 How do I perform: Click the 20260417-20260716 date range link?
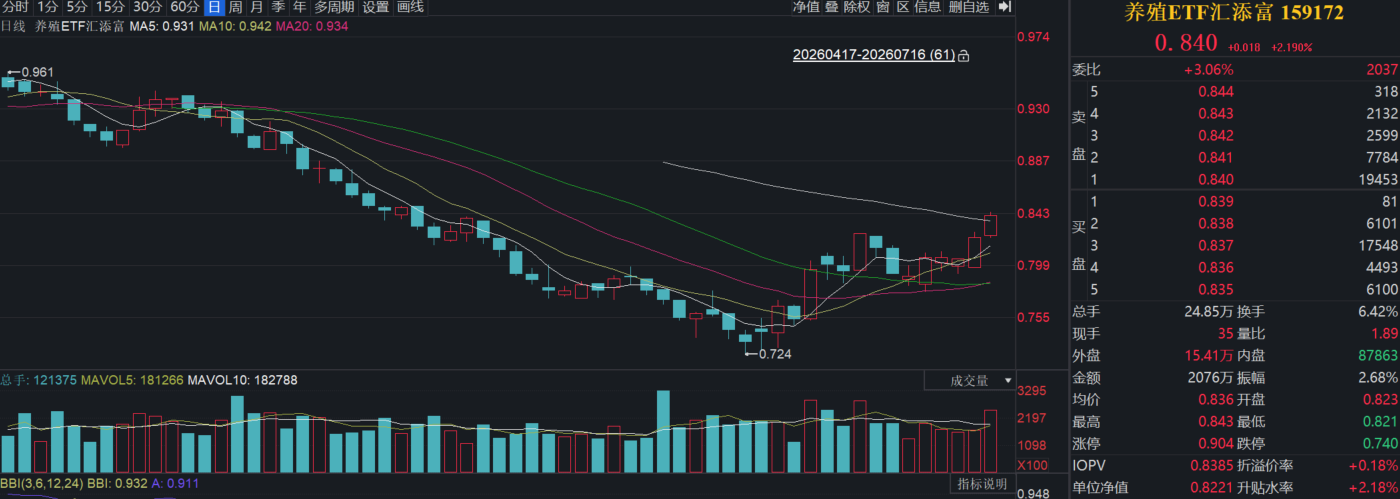[x=874, y=55]
